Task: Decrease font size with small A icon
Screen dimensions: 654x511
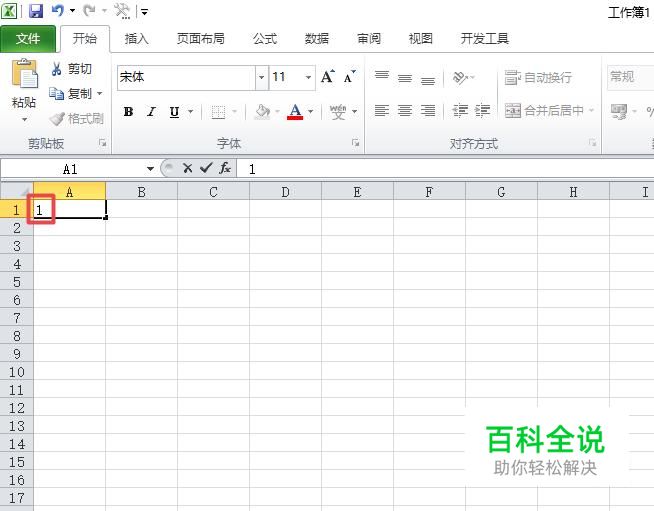Action: pos(349,77)
